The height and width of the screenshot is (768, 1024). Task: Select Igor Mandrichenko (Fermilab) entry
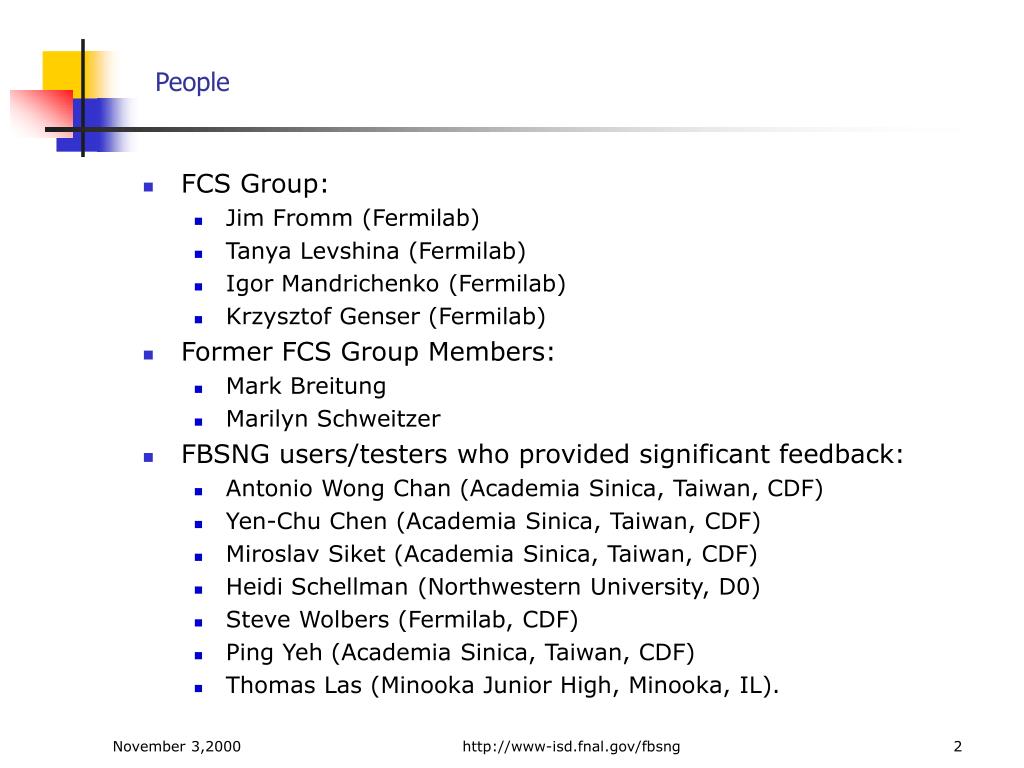(396, 283)
